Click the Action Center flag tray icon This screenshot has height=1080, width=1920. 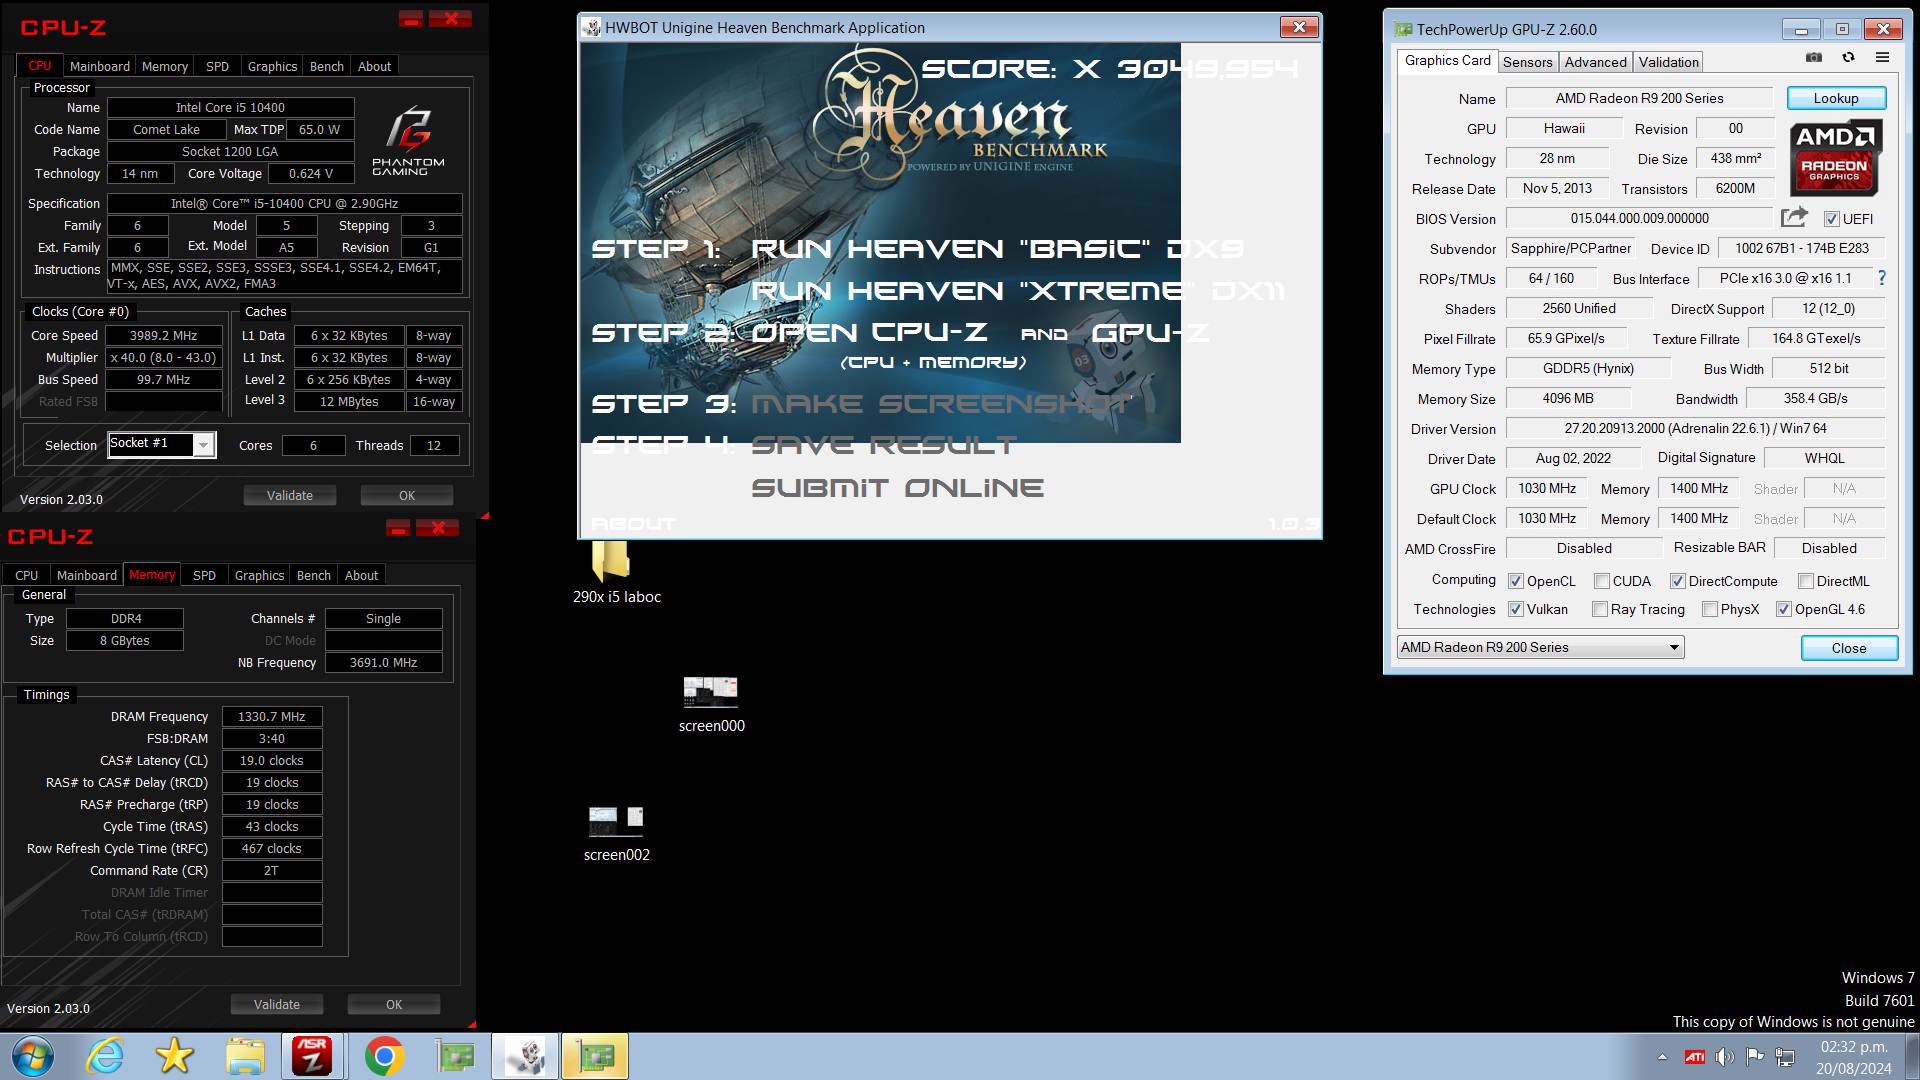[x=1754, y=1056]
